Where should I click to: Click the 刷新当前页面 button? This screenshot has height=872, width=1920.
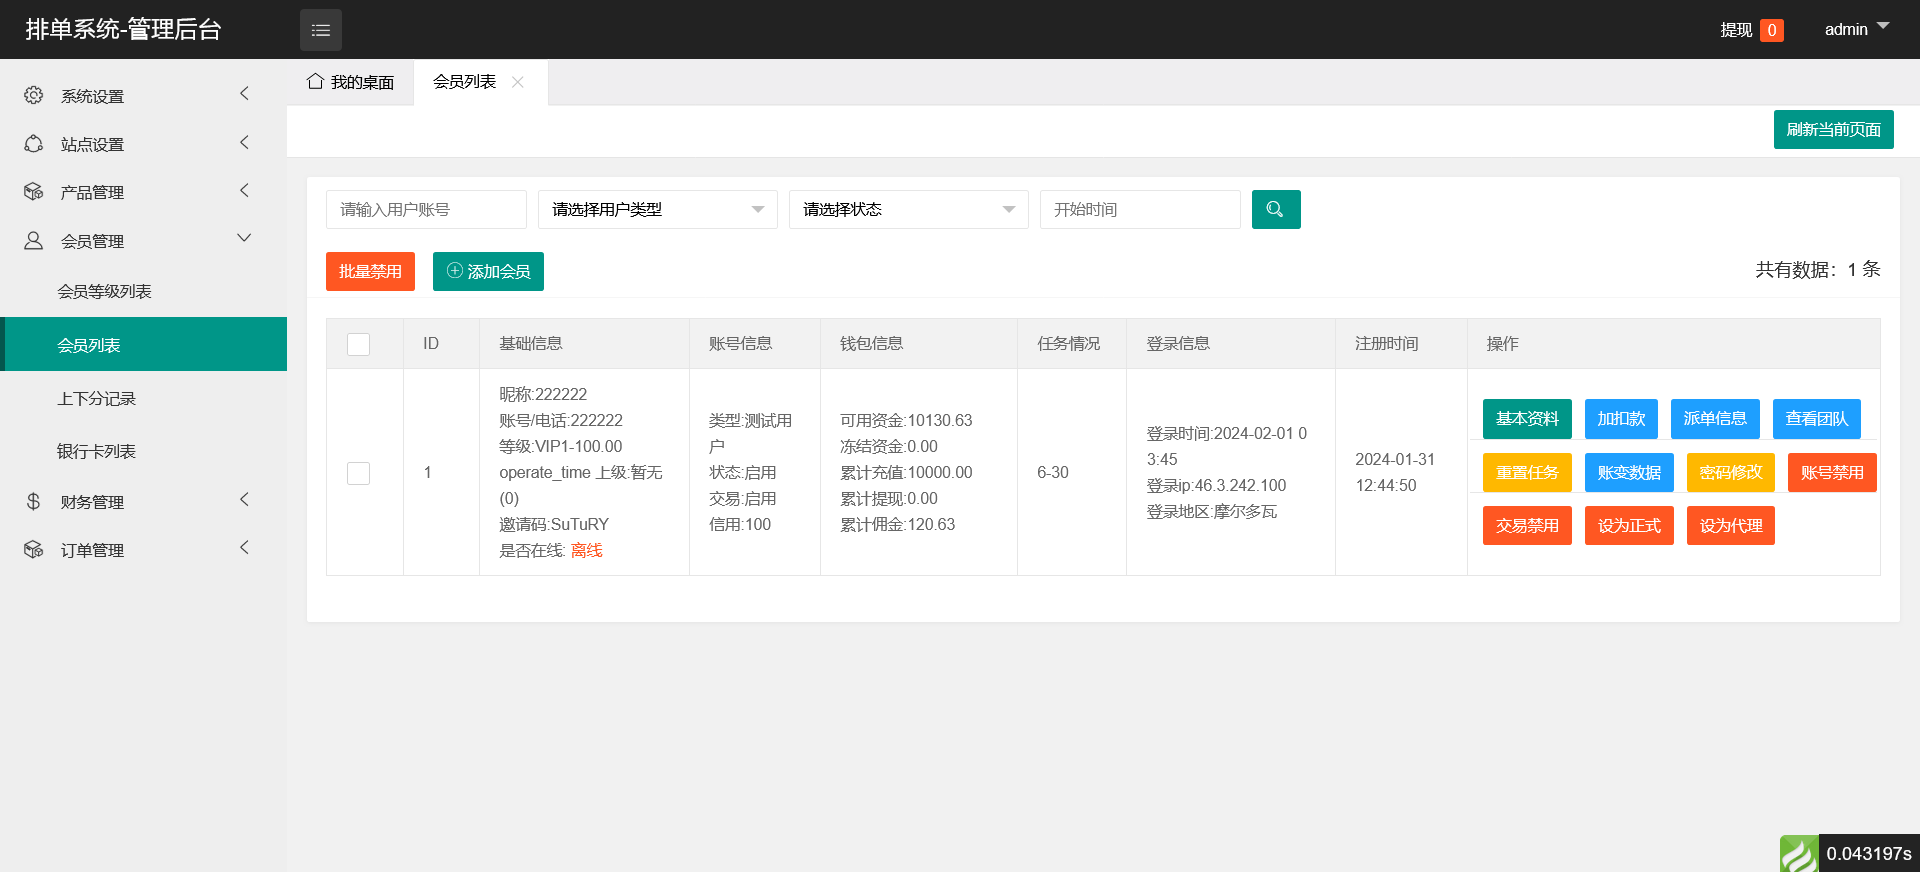pyautogui.click(x=1833, y=129)
